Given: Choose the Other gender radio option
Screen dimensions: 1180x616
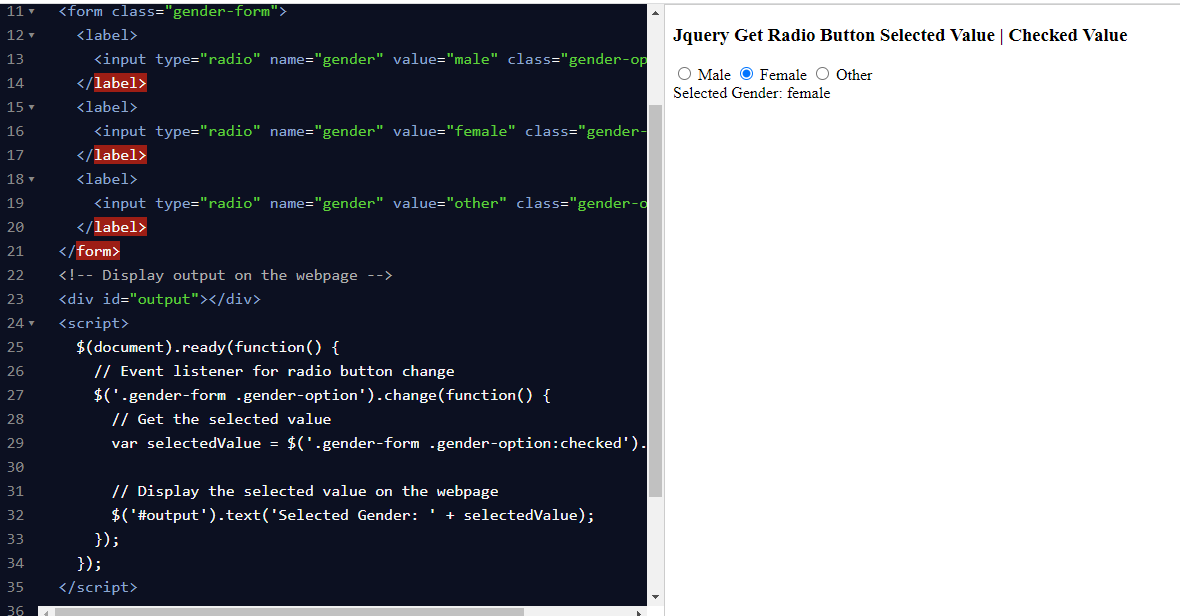Looking at the screenshot, I should click(x=822, y=74).
